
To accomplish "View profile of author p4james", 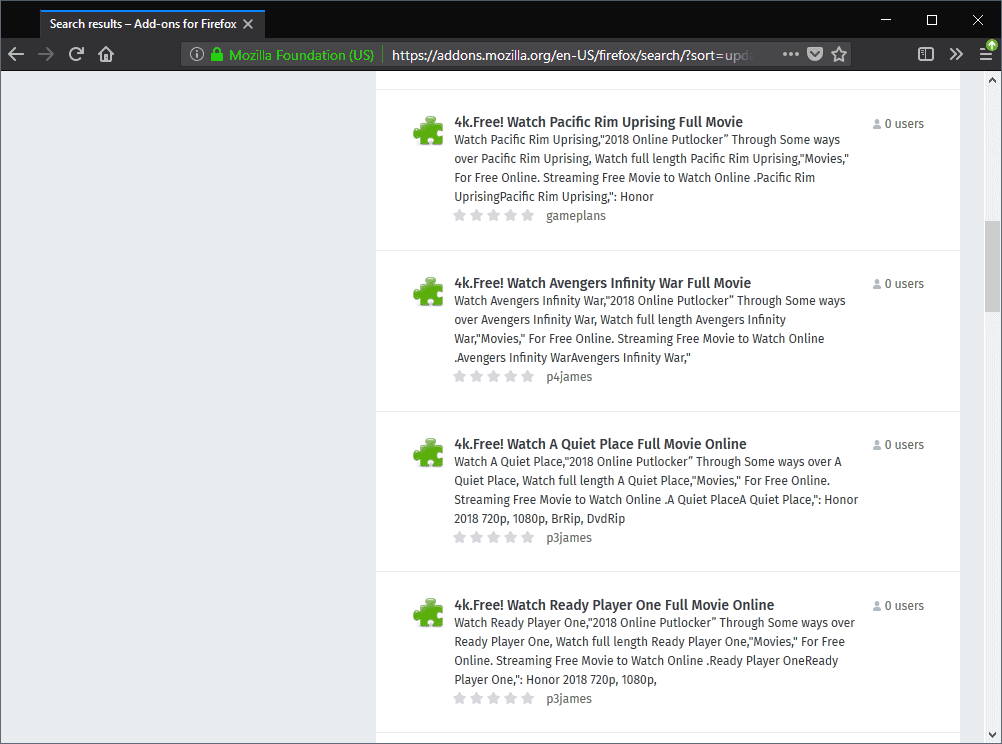I will [569, 376].
